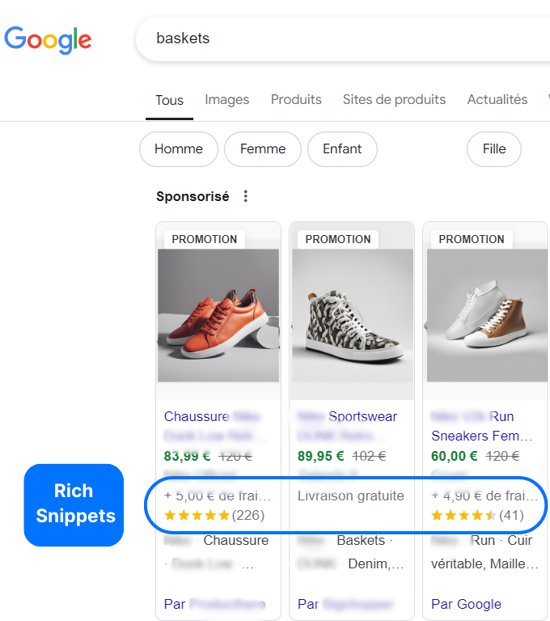Open the Sponsorisé three-dot options menu

tap(246, 196)
